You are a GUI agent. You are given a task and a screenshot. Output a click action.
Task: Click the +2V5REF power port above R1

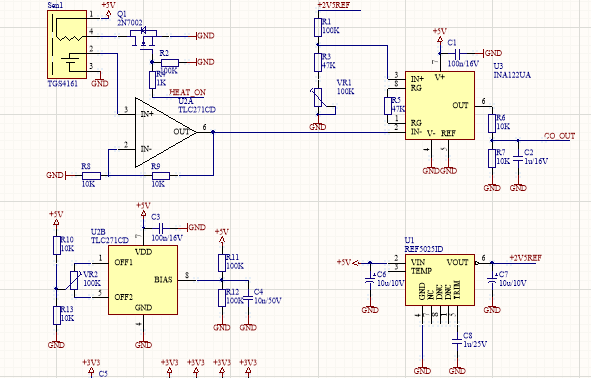point(334,5)
